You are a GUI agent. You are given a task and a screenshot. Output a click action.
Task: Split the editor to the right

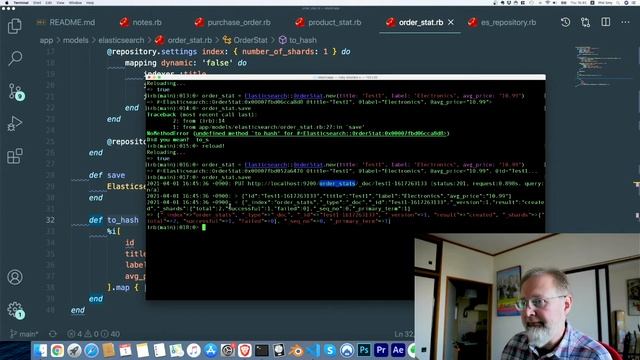606,22
